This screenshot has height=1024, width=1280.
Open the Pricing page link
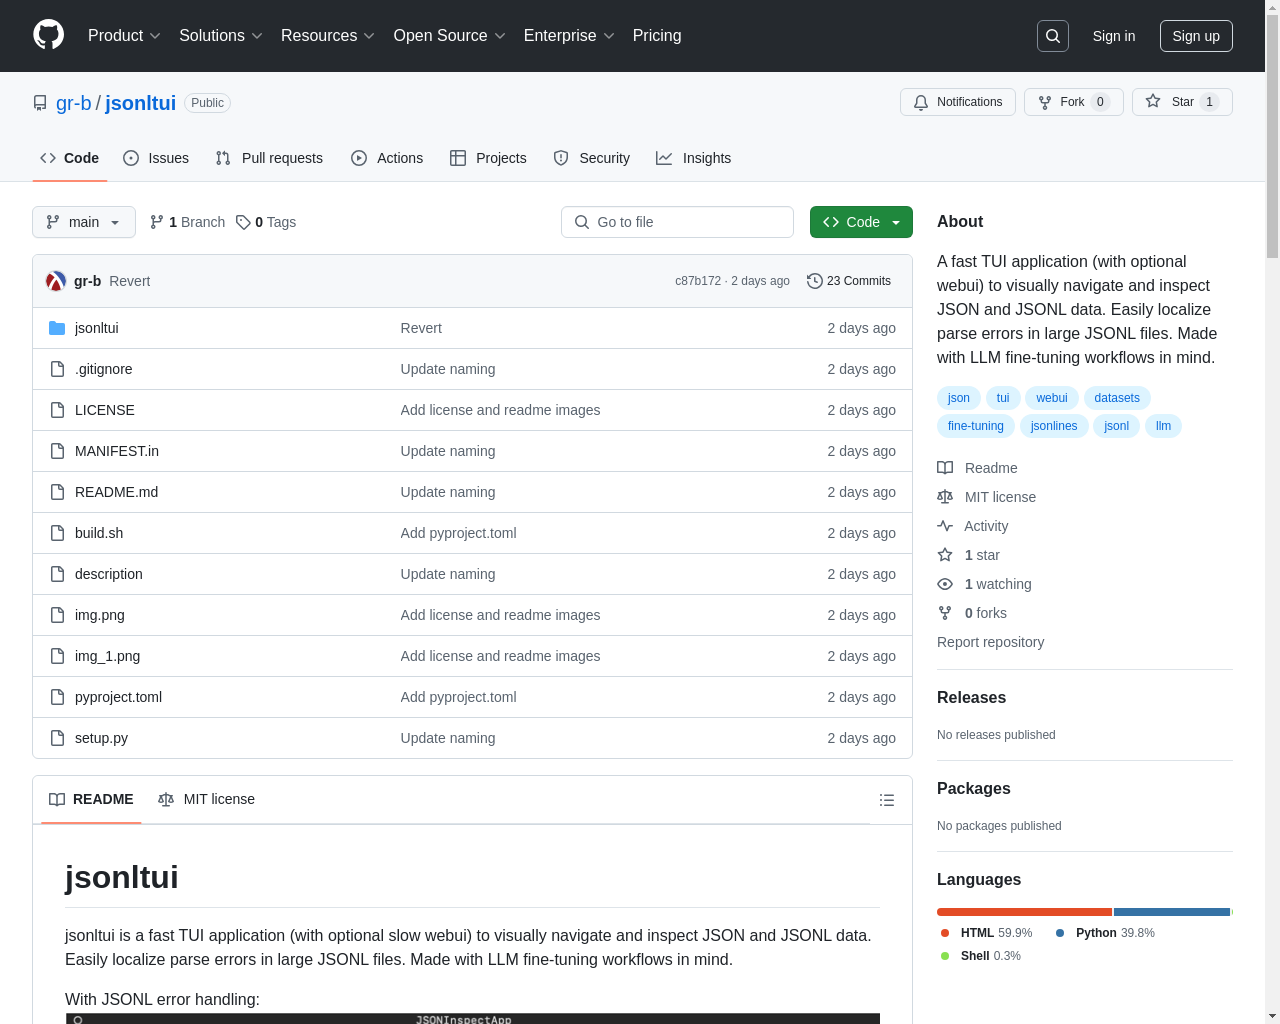tap(657, 36)
